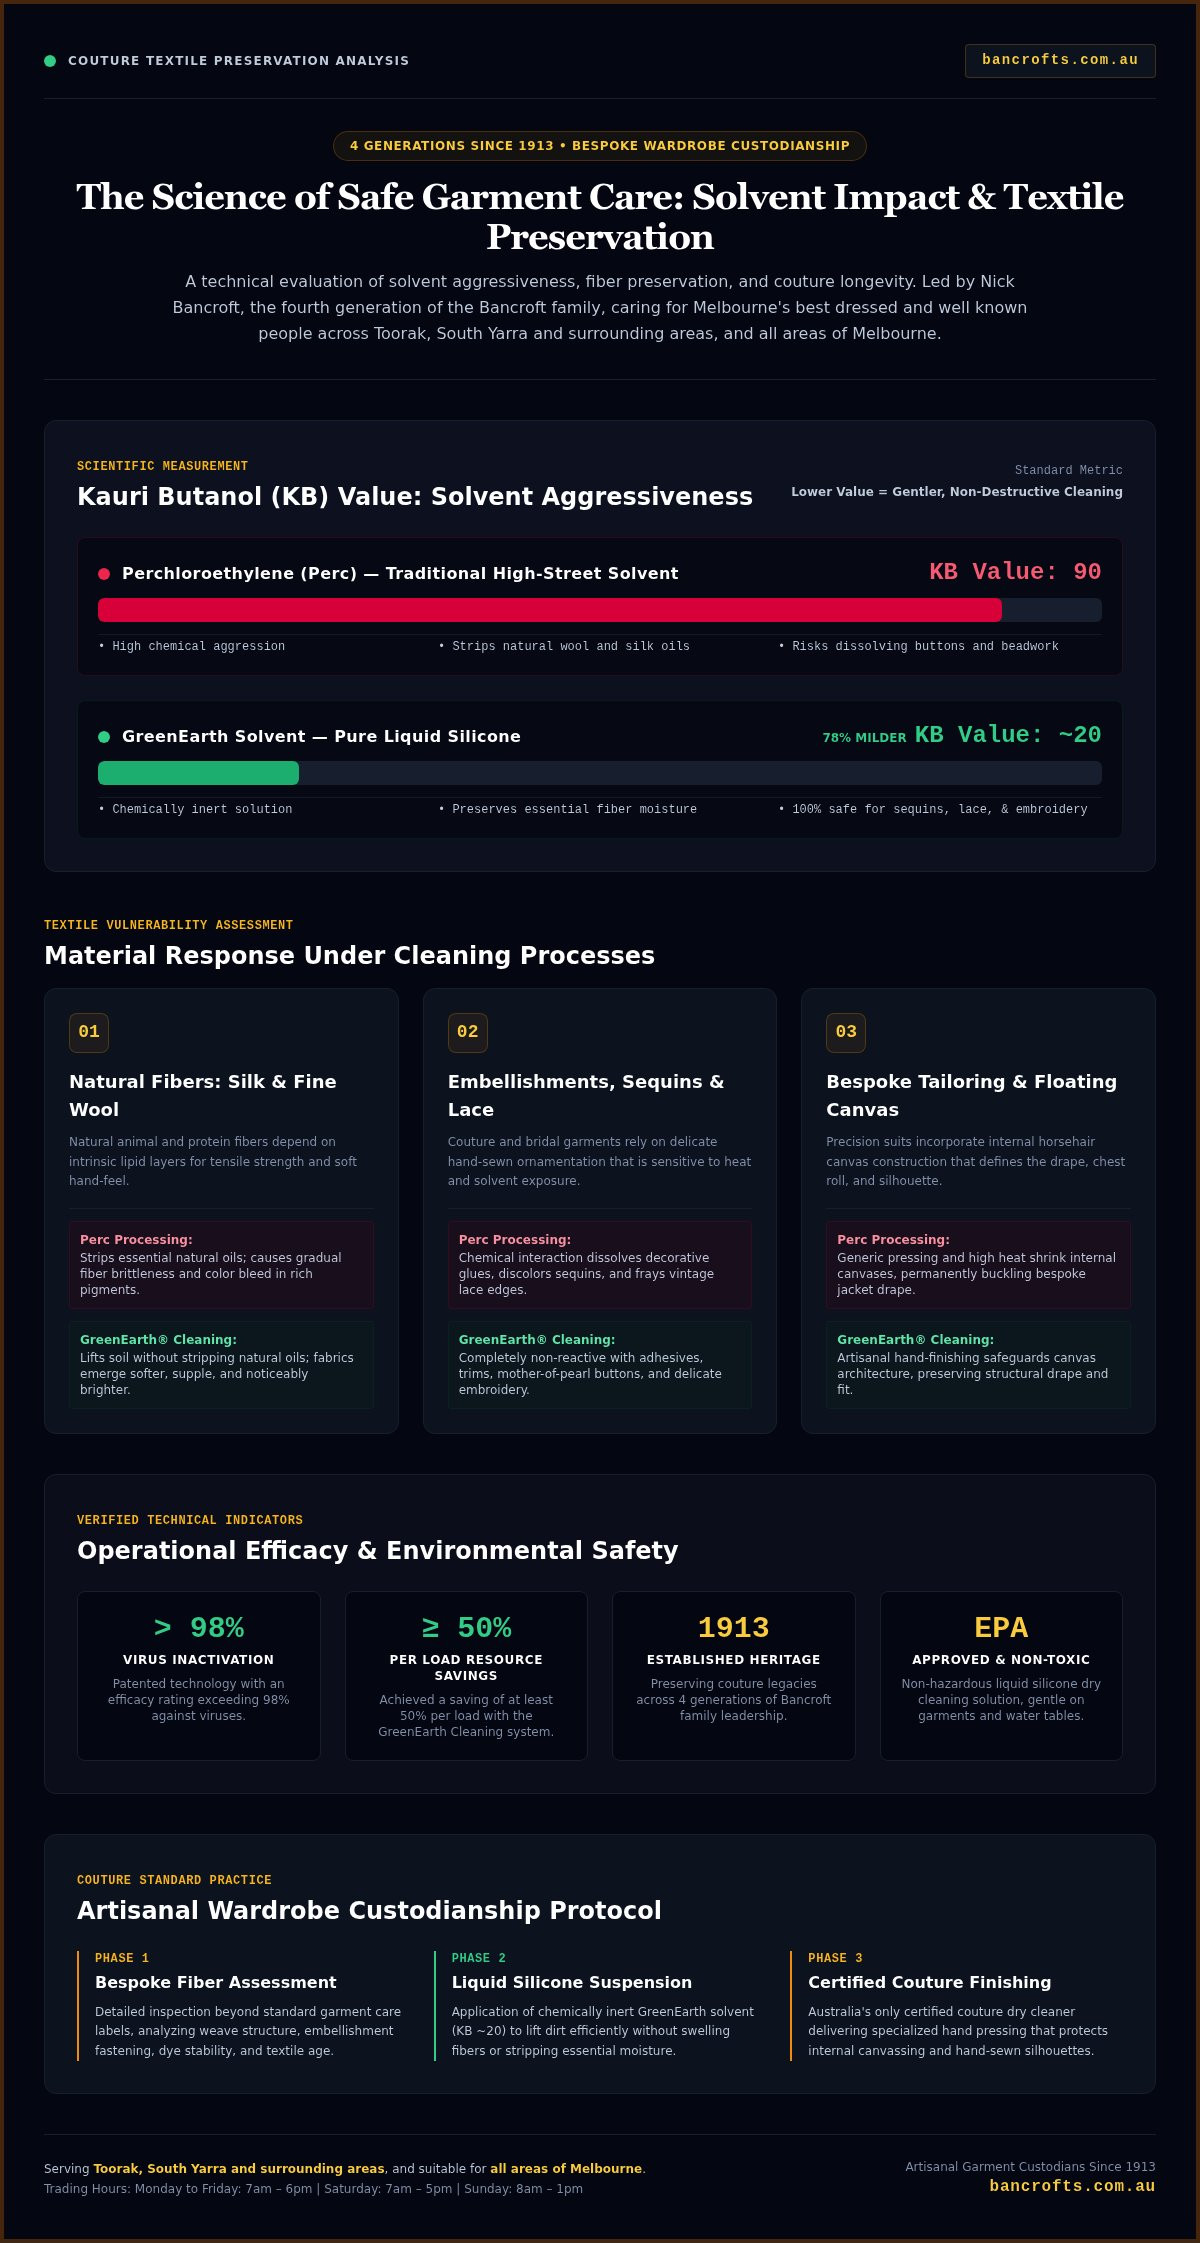Open the bancrofts.com.au button in the header
Image resolution: width=1200 pixels, height=2243 pixels.
pos(1060,61)
